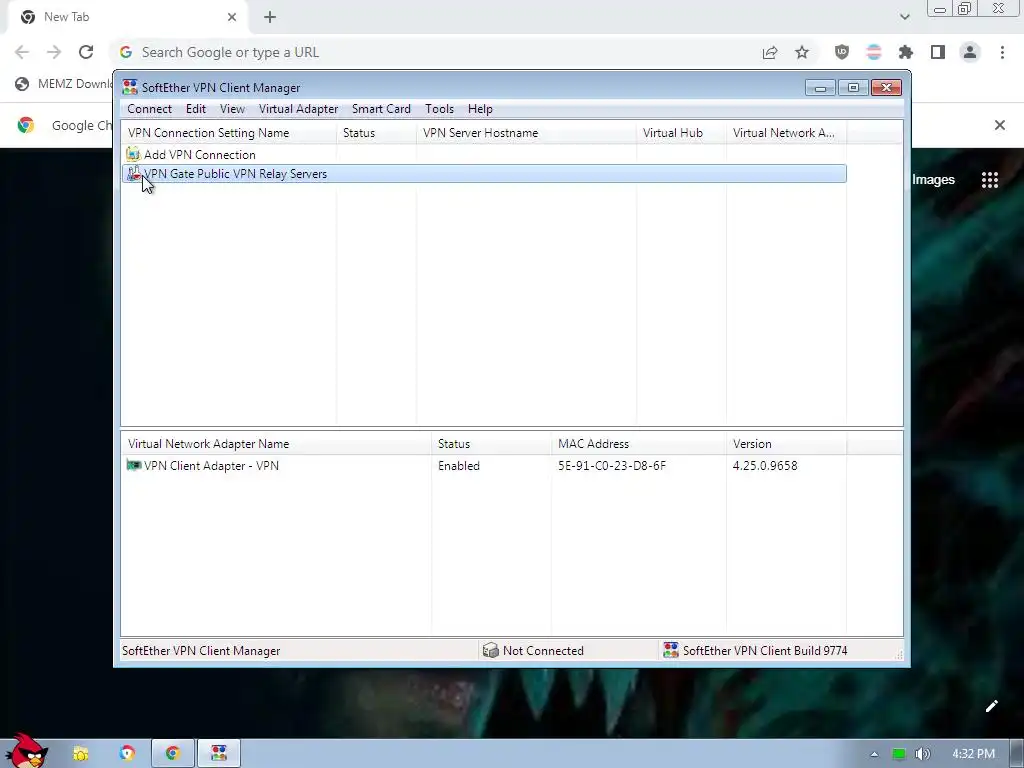Click the VPN Client Adapter network card icon
Viewport: 1024px width, 768px height.
tap(133, 465)
